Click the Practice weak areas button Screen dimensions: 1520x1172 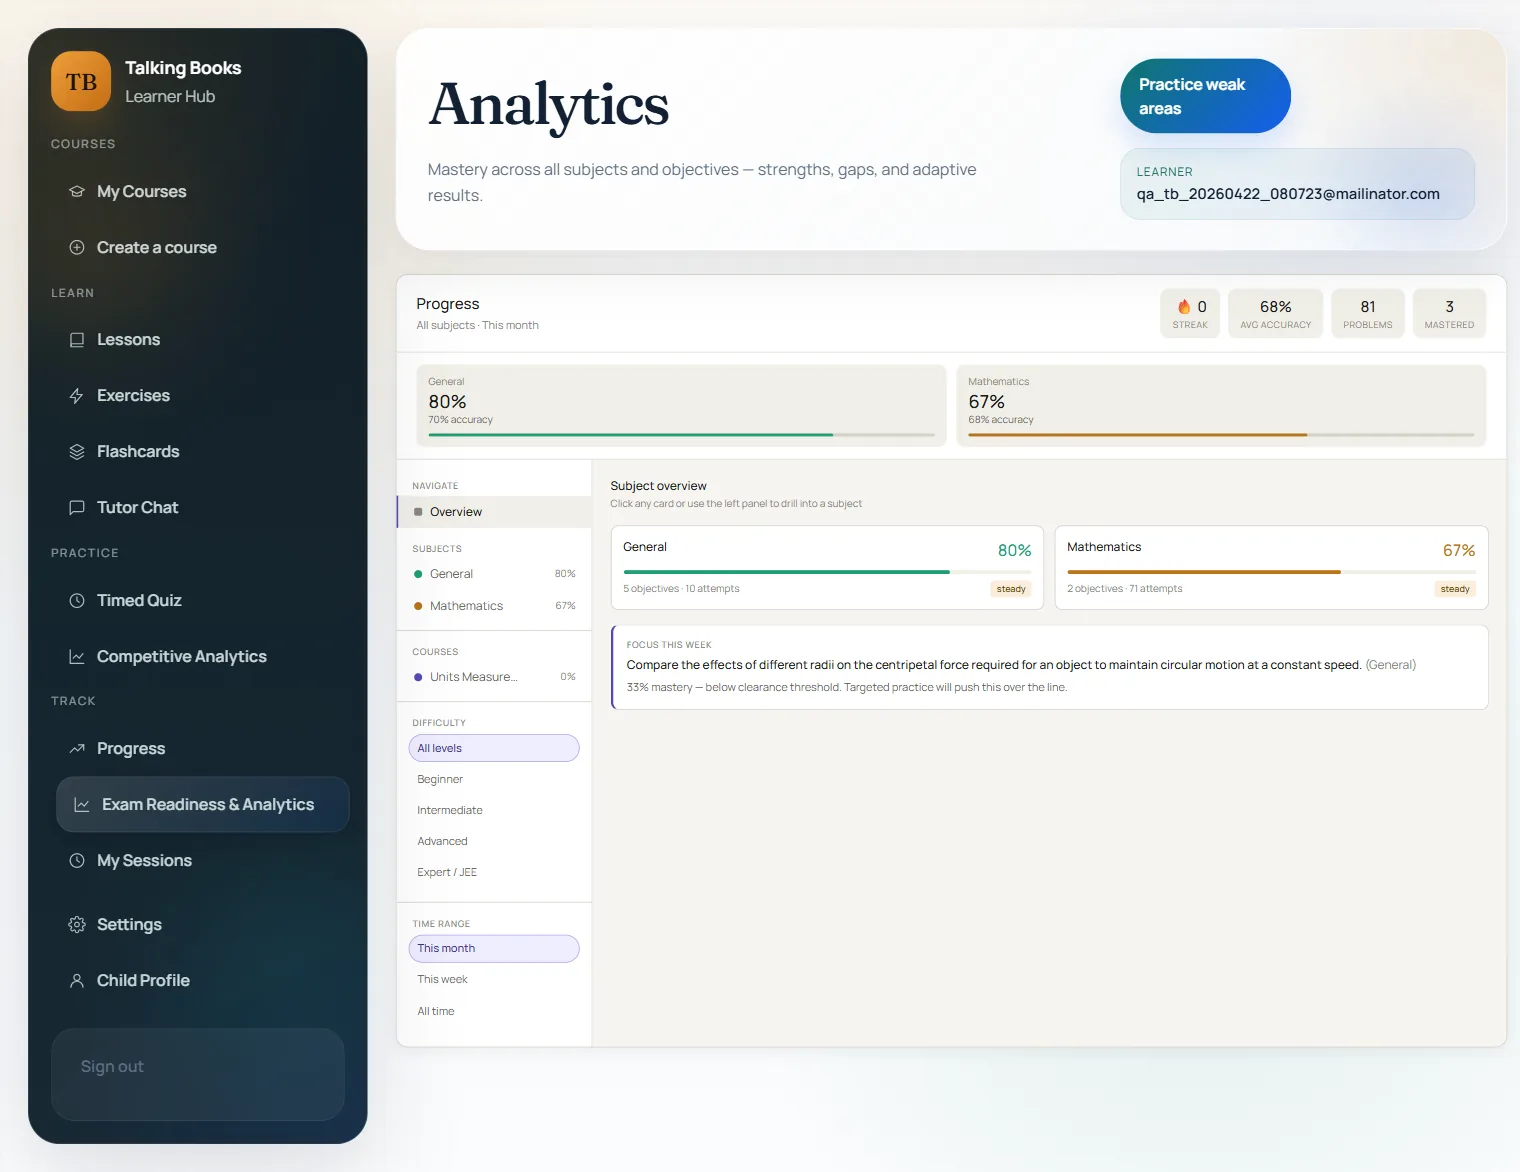pyautogui.click(x=1205, y=96)
